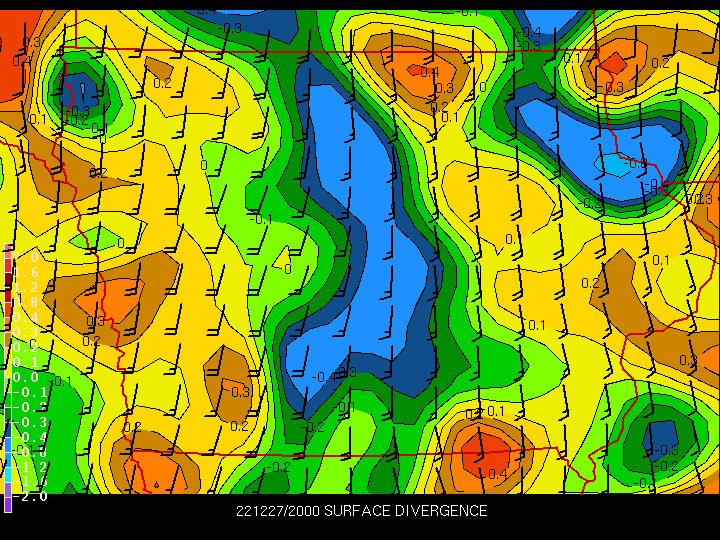Click the 1.6 legend value

[26, 272]
